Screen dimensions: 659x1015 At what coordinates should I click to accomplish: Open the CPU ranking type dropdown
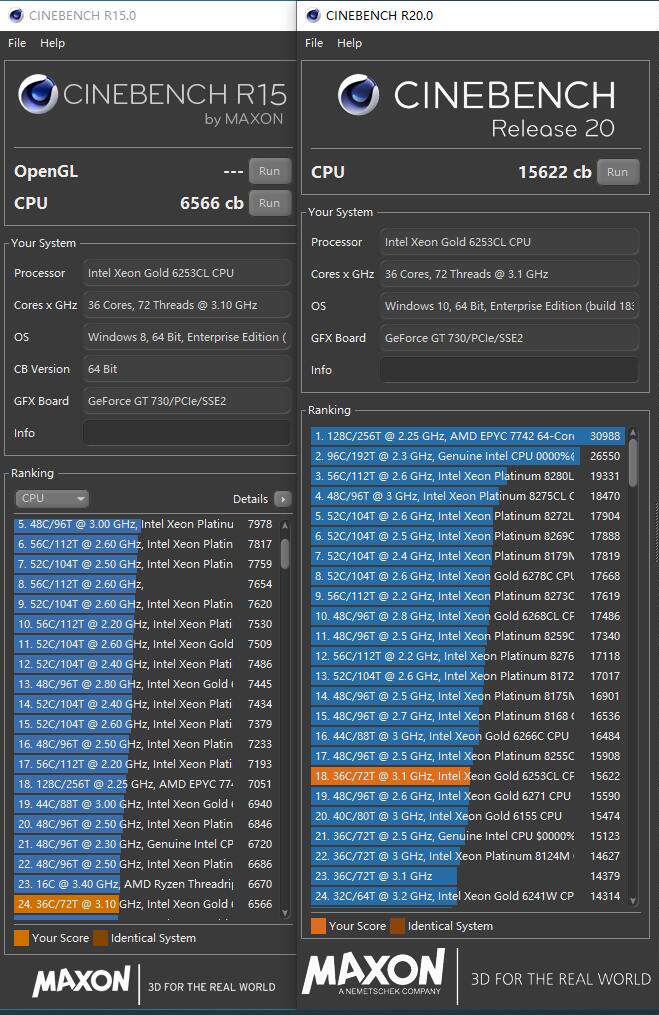tap(52, 498)
